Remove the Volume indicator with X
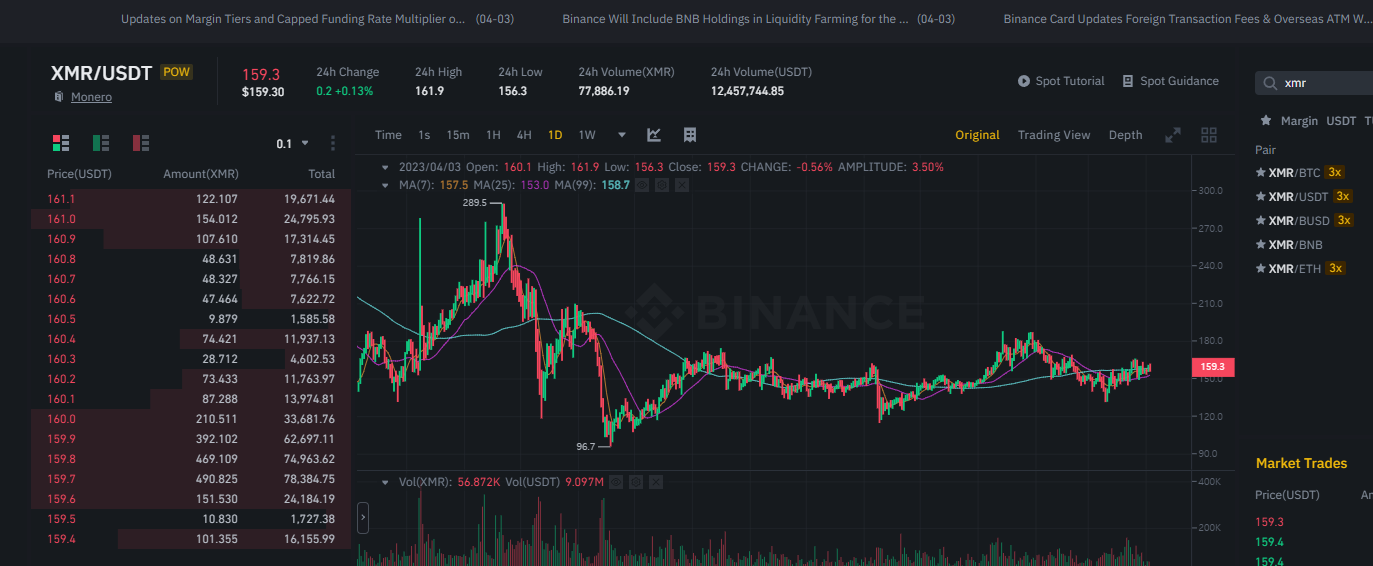Screen dimensions: 1373x566 click(x=655, y=482)
